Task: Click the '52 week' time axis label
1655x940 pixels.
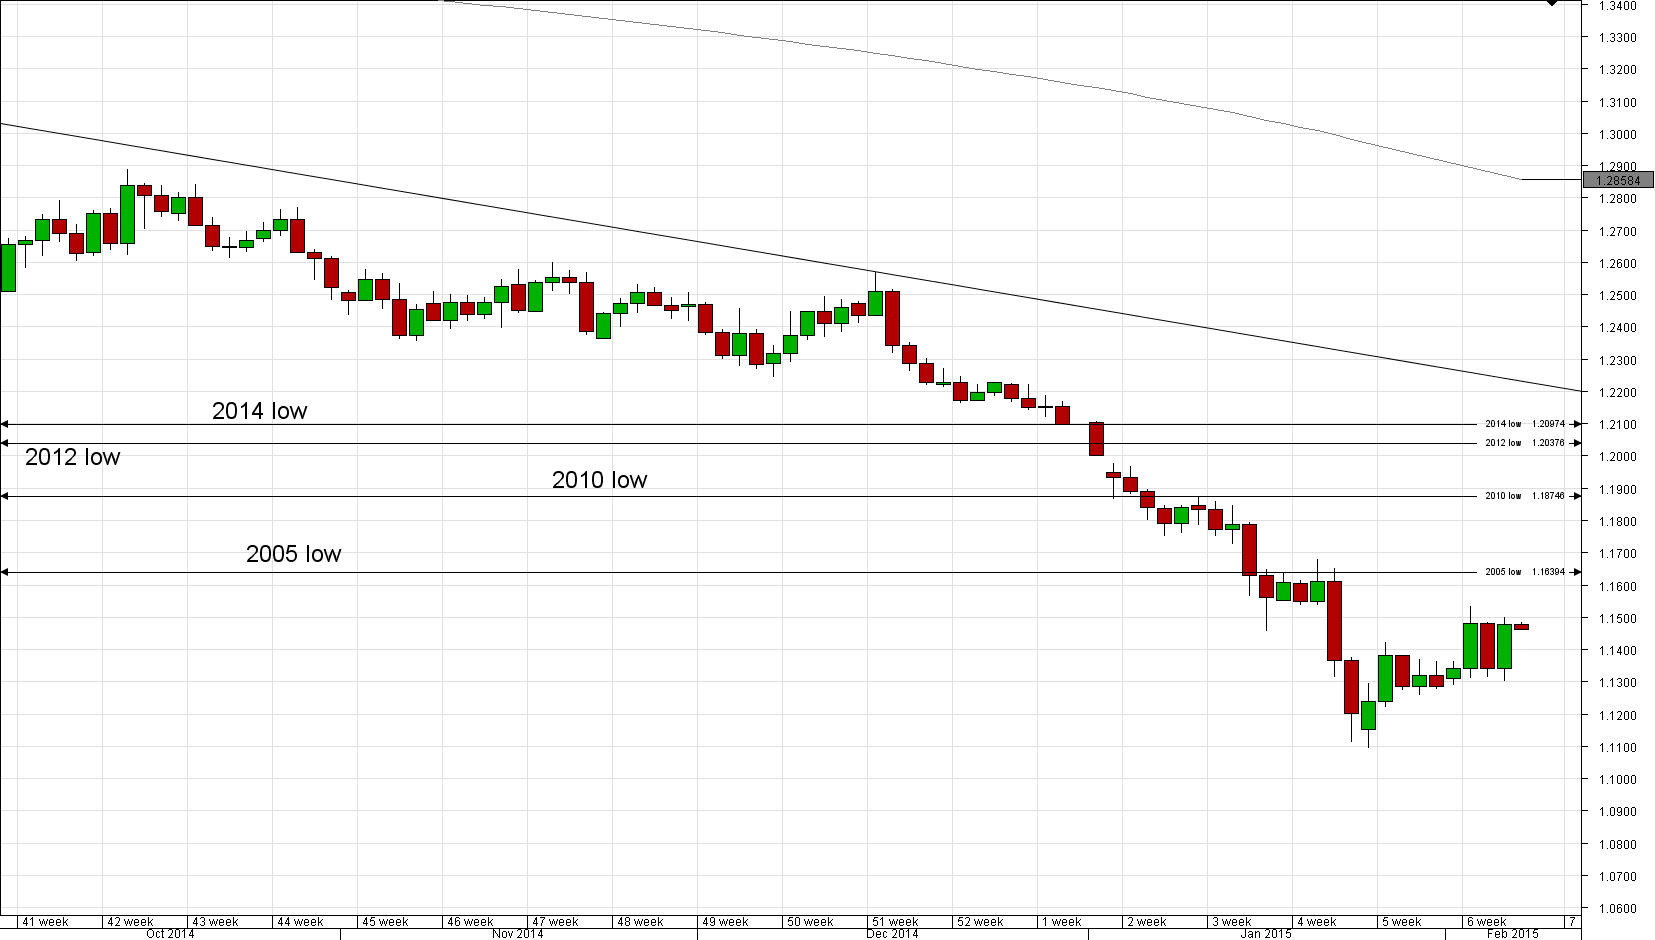Action: [980, 922]
